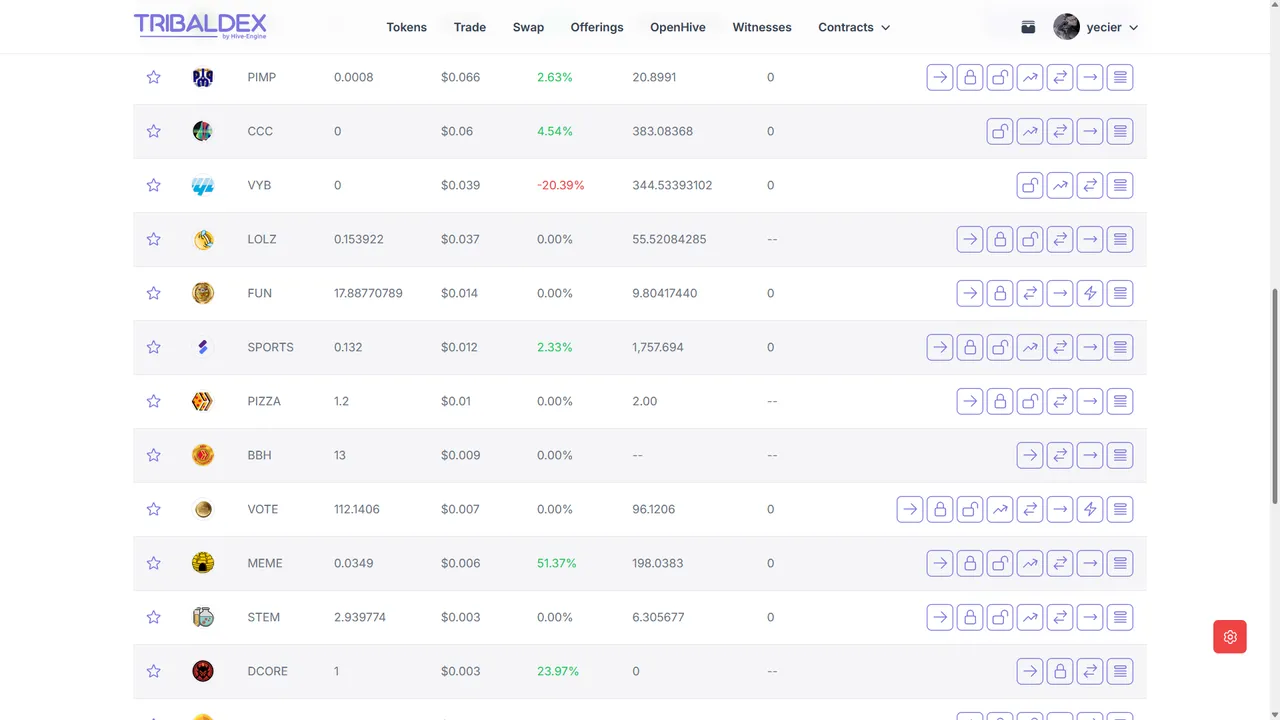1280x720 pixels.
Task: Click the DCORE token symbol
Action: [x=268, y=671]
